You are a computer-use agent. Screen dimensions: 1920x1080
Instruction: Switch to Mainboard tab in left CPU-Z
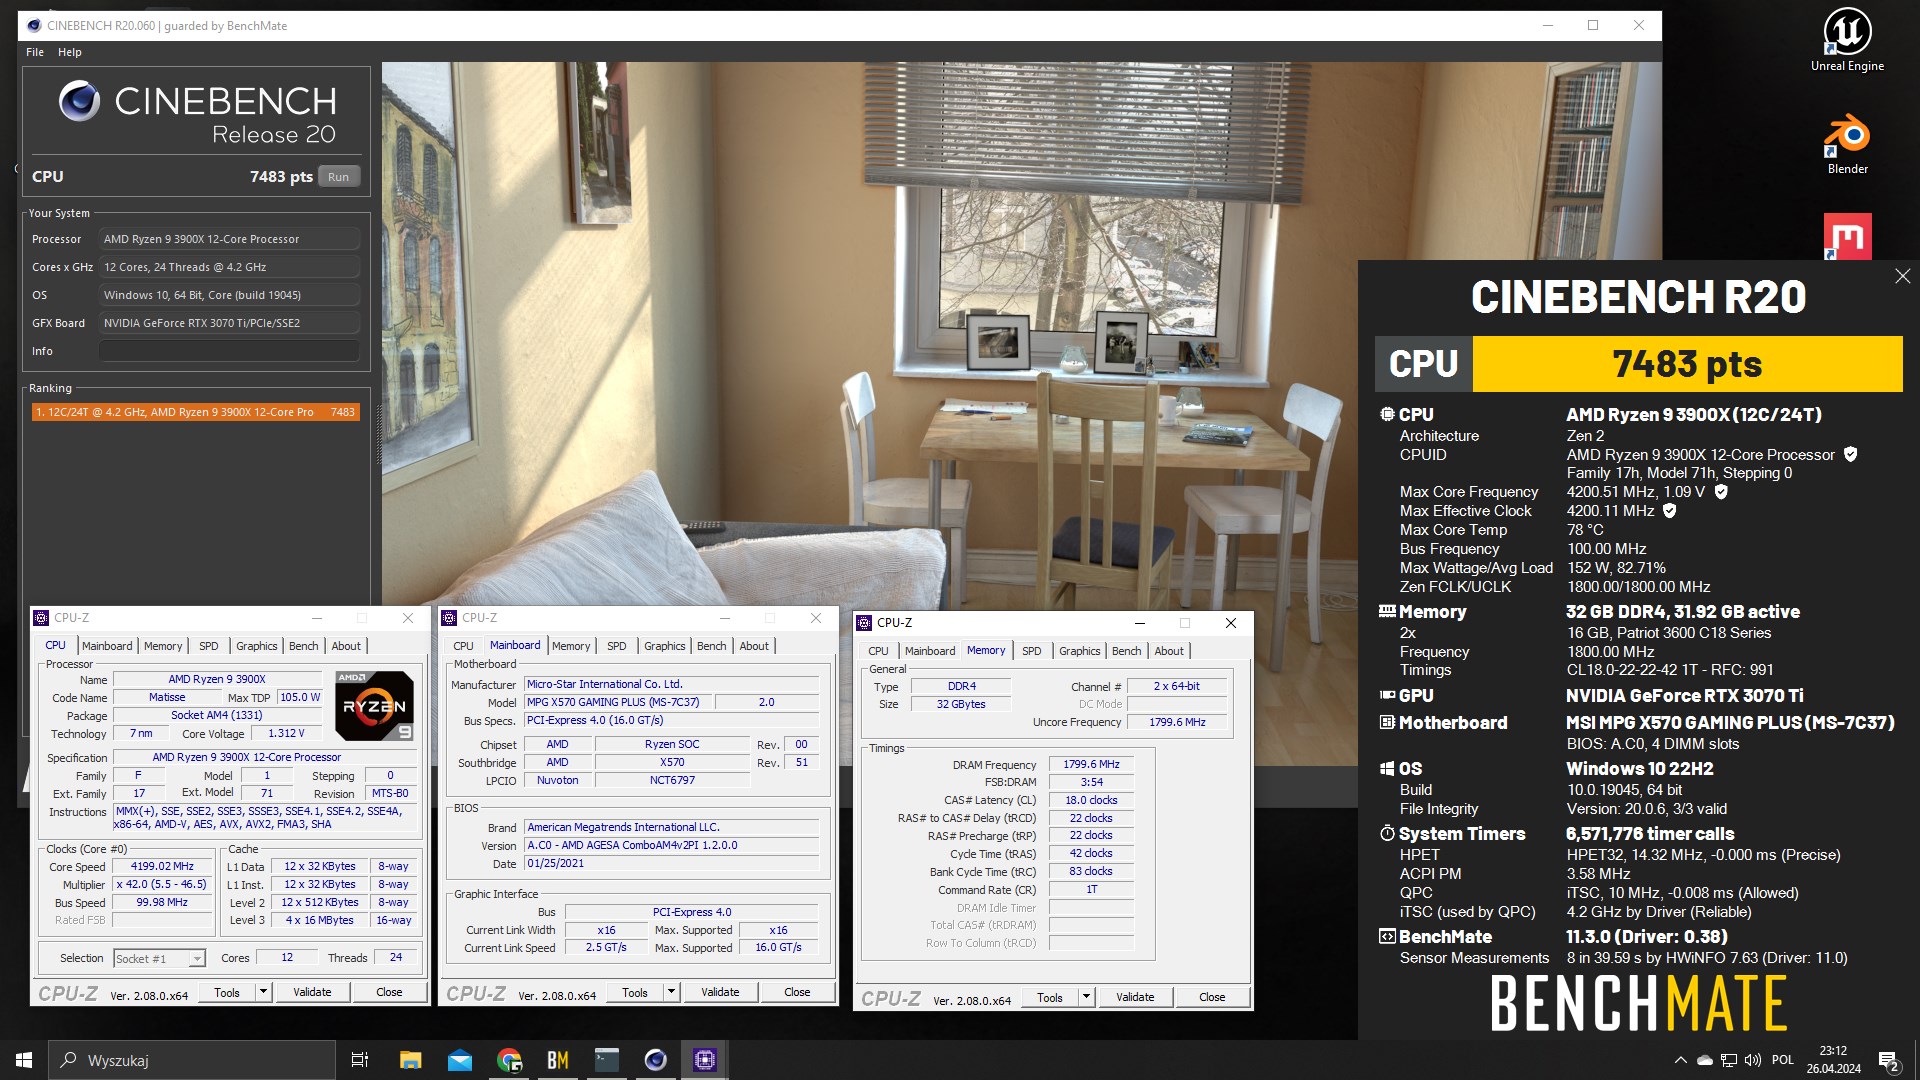tap(107, 646)
